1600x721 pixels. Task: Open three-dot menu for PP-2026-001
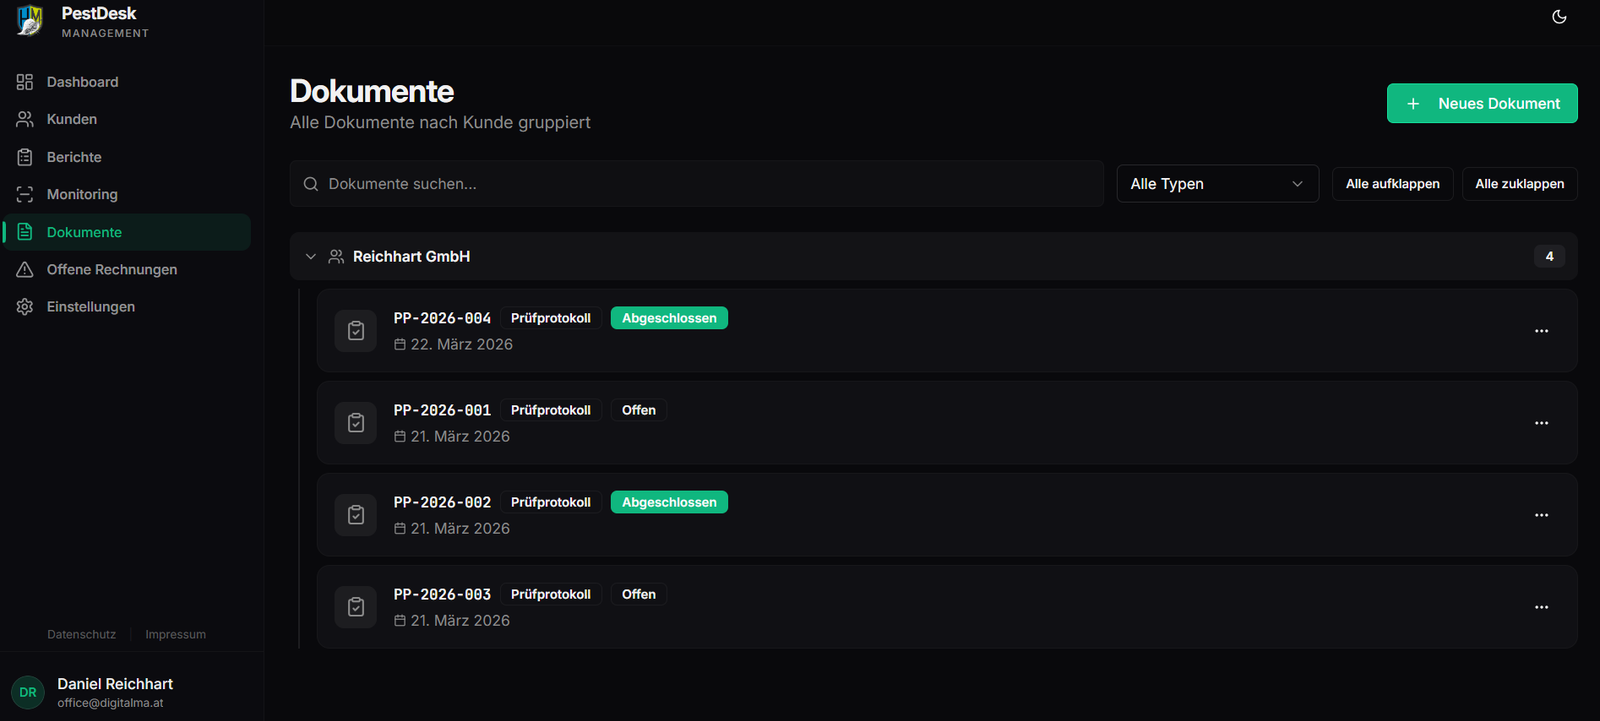tap(1541, 423)
